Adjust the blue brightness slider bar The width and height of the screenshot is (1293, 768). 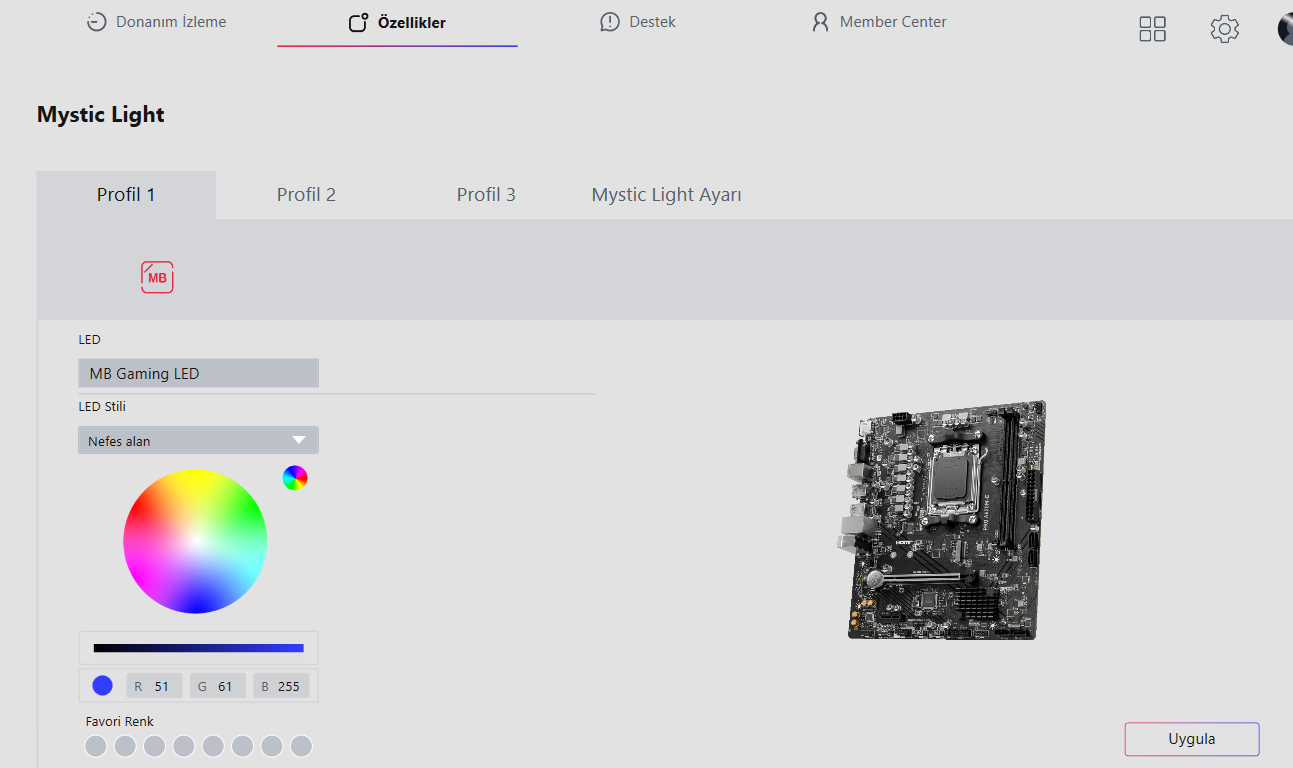coord(198,648)
